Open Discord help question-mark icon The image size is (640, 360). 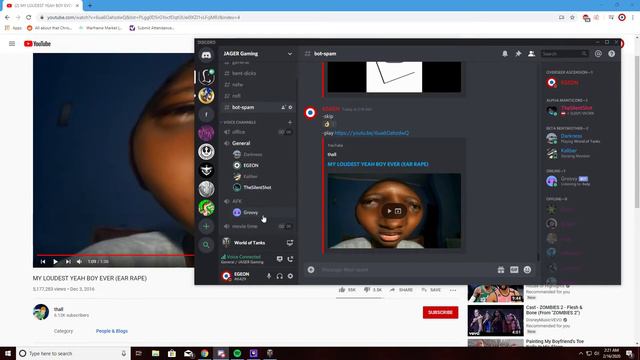point(611,53)
